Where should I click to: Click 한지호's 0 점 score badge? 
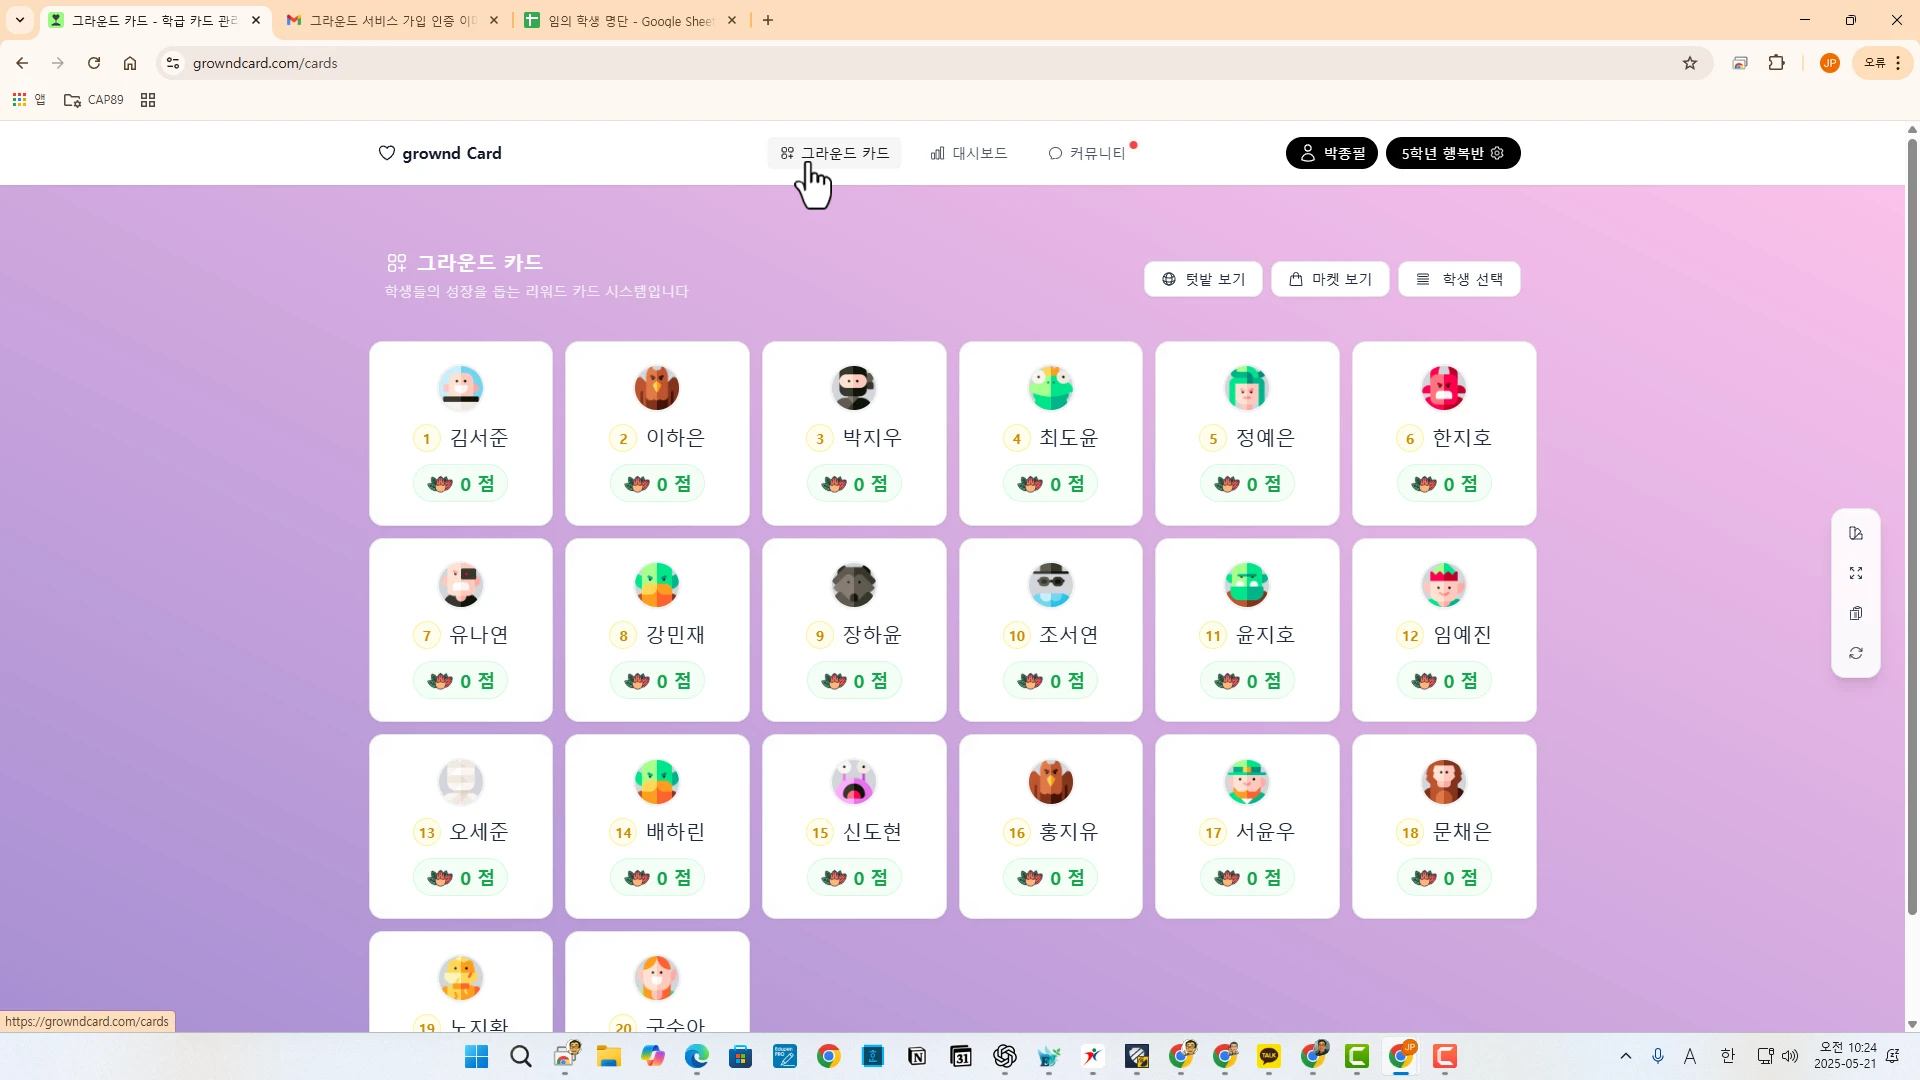click(1444, 484)
